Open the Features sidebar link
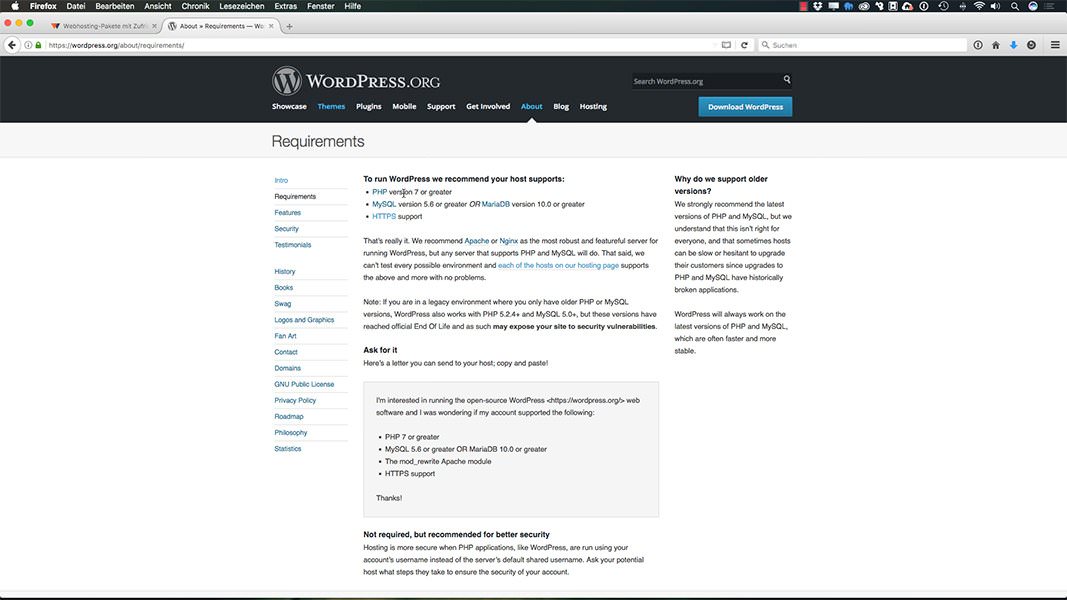 tap(287, 213)
